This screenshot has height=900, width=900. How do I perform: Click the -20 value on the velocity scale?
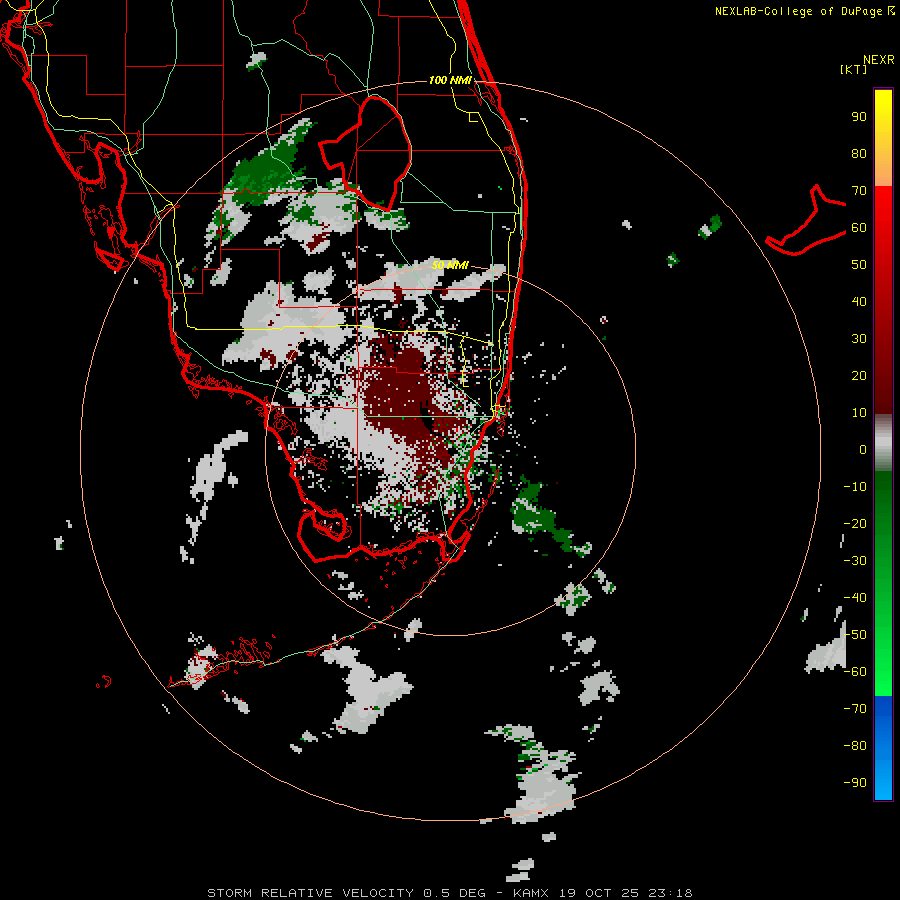[855, 524]
